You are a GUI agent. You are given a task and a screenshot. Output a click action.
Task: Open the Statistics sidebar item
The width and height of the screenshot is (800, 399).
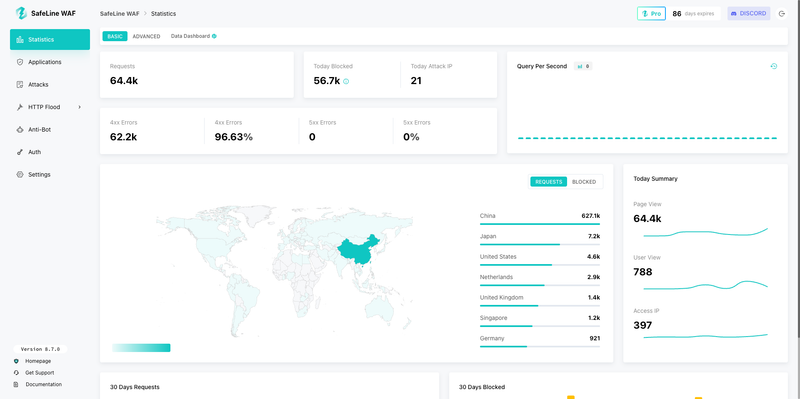tap(50, 39)
